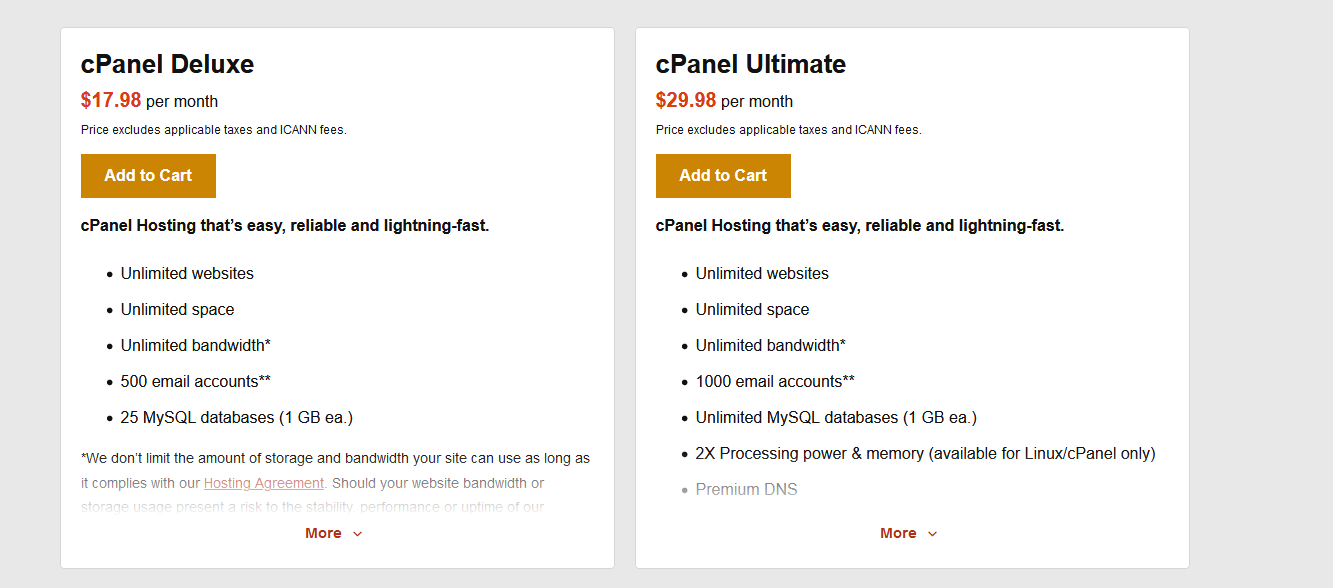Click the faded Premium DNS item

coord(747,489)
